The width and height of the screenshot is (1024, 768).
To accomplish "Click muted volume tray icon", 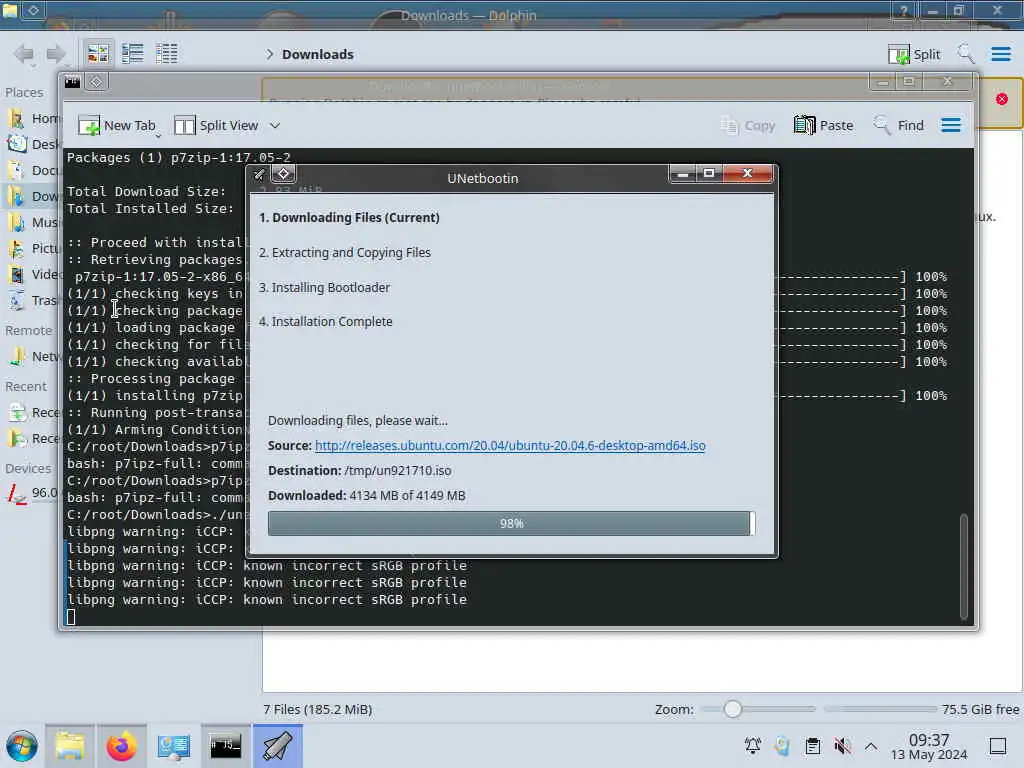I will click(842, 746).
